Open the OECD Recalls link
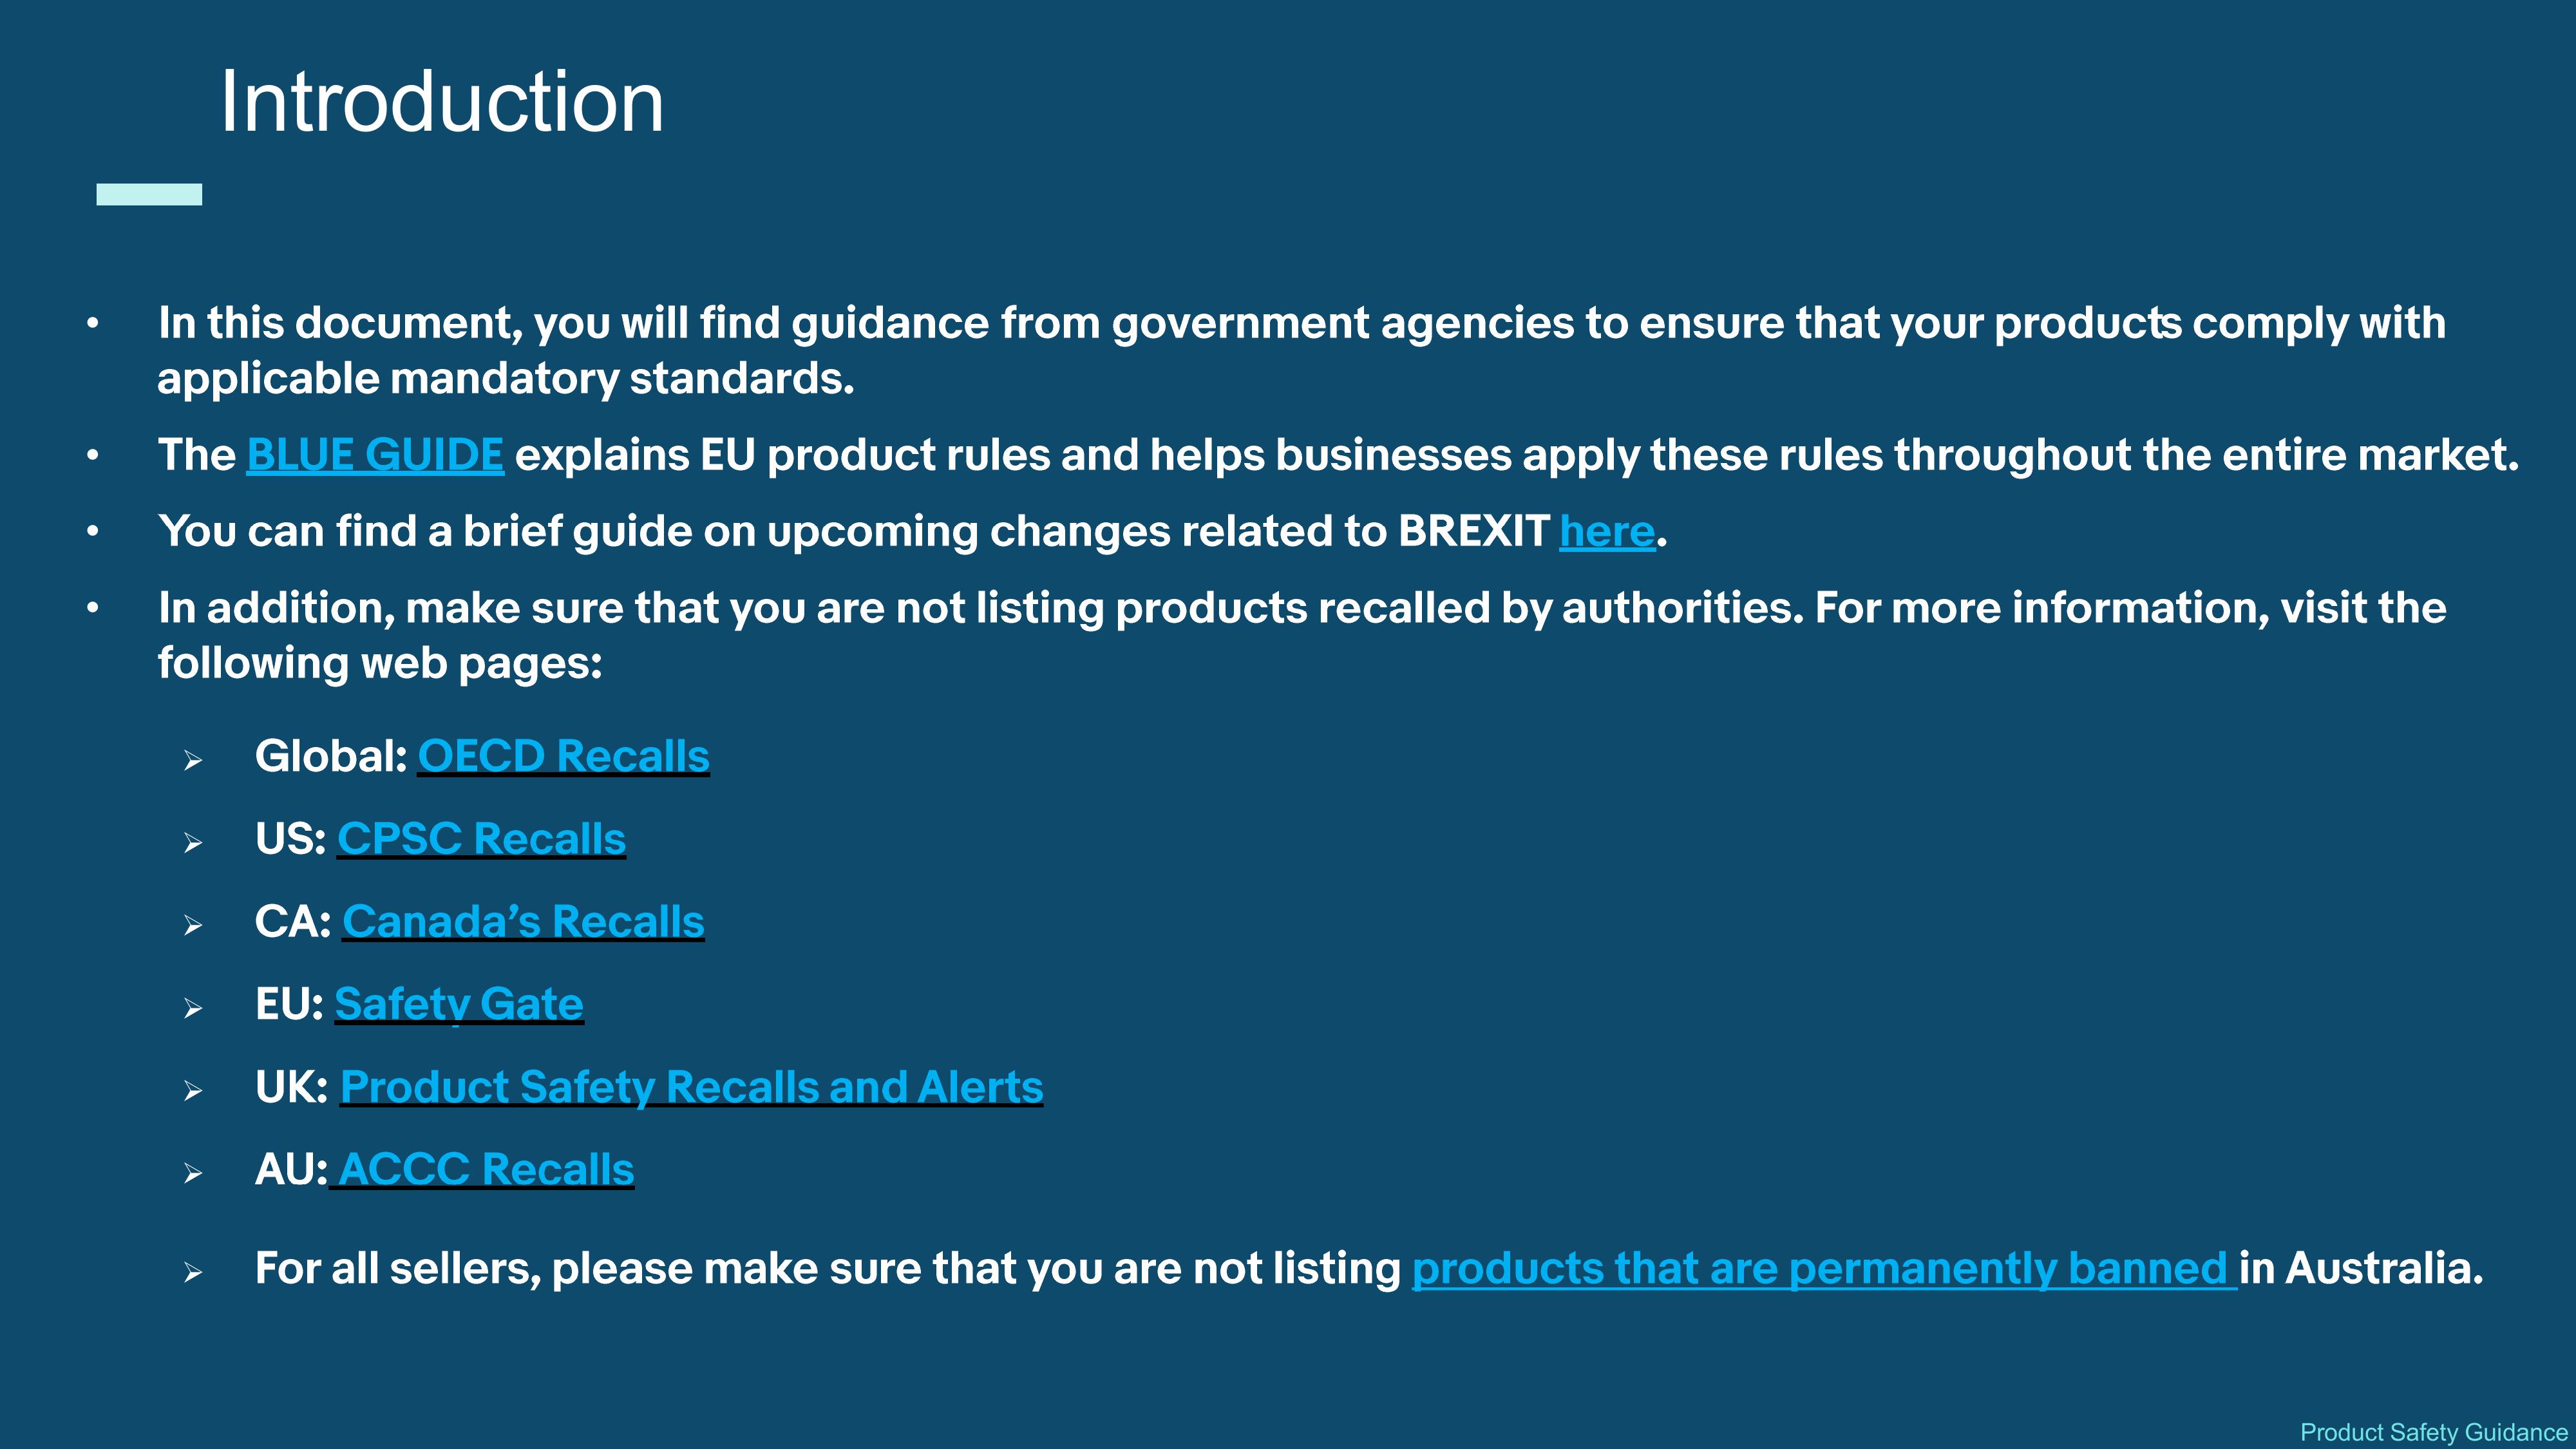2576x1449 pixels. click(563, 756)
